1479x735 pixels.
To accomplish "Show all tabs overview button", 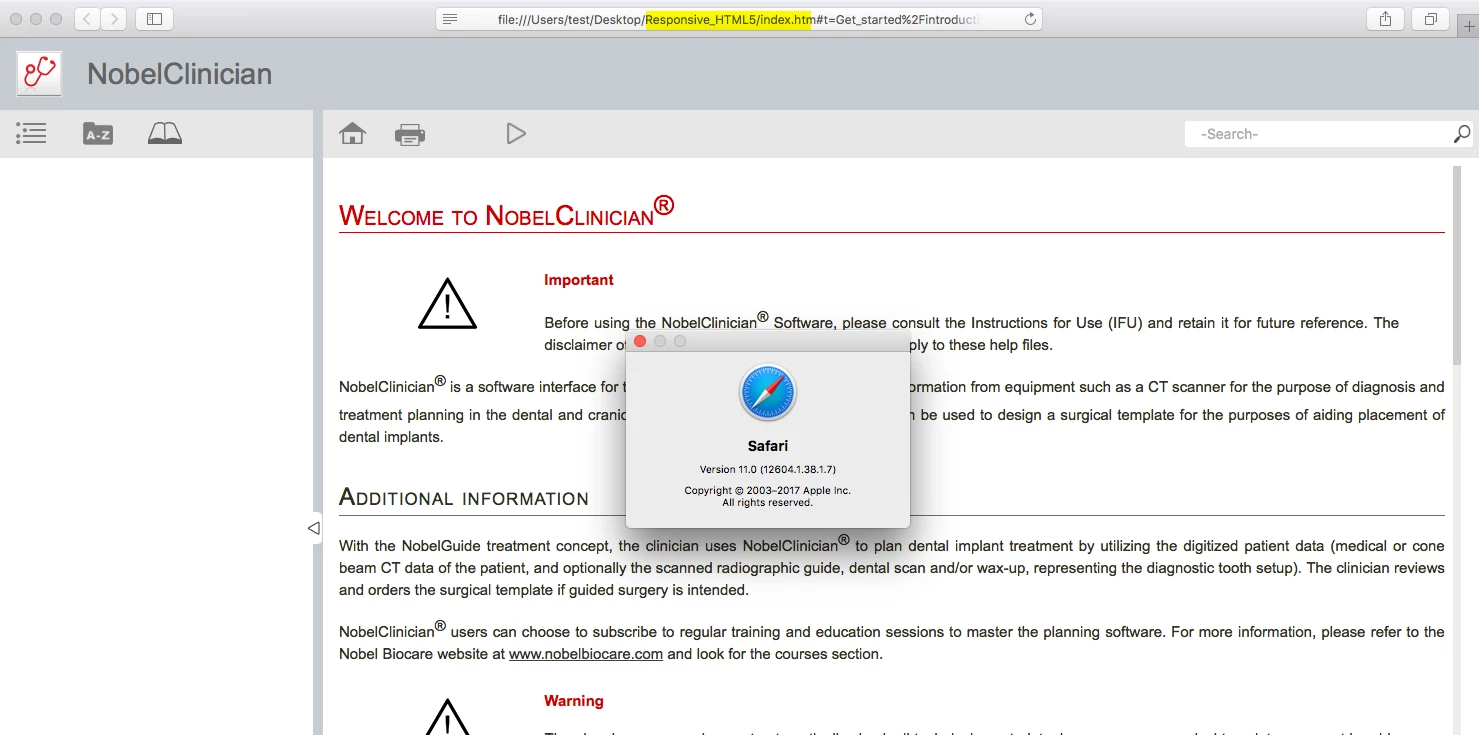I will pos(1431,18).
